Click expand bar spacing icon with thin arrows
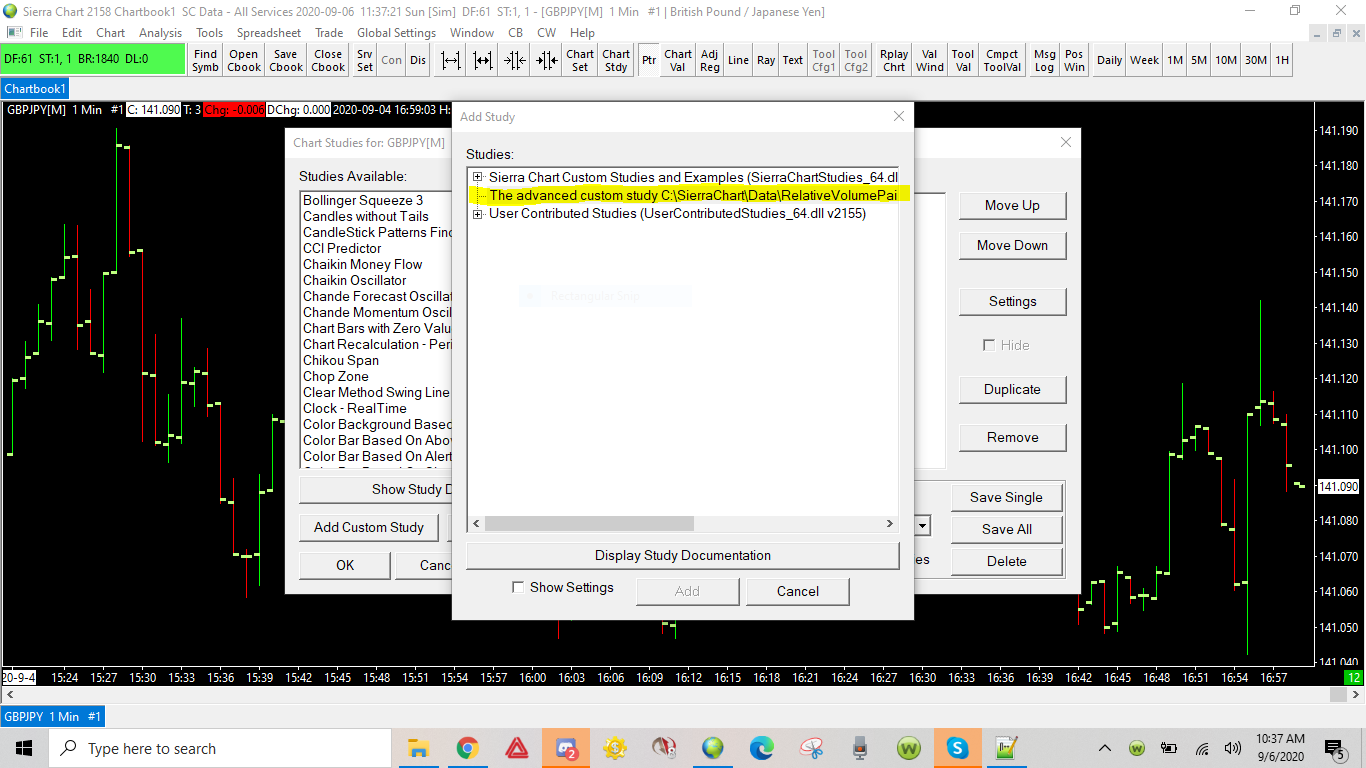The image size is (1366, 768). point(451,60)
